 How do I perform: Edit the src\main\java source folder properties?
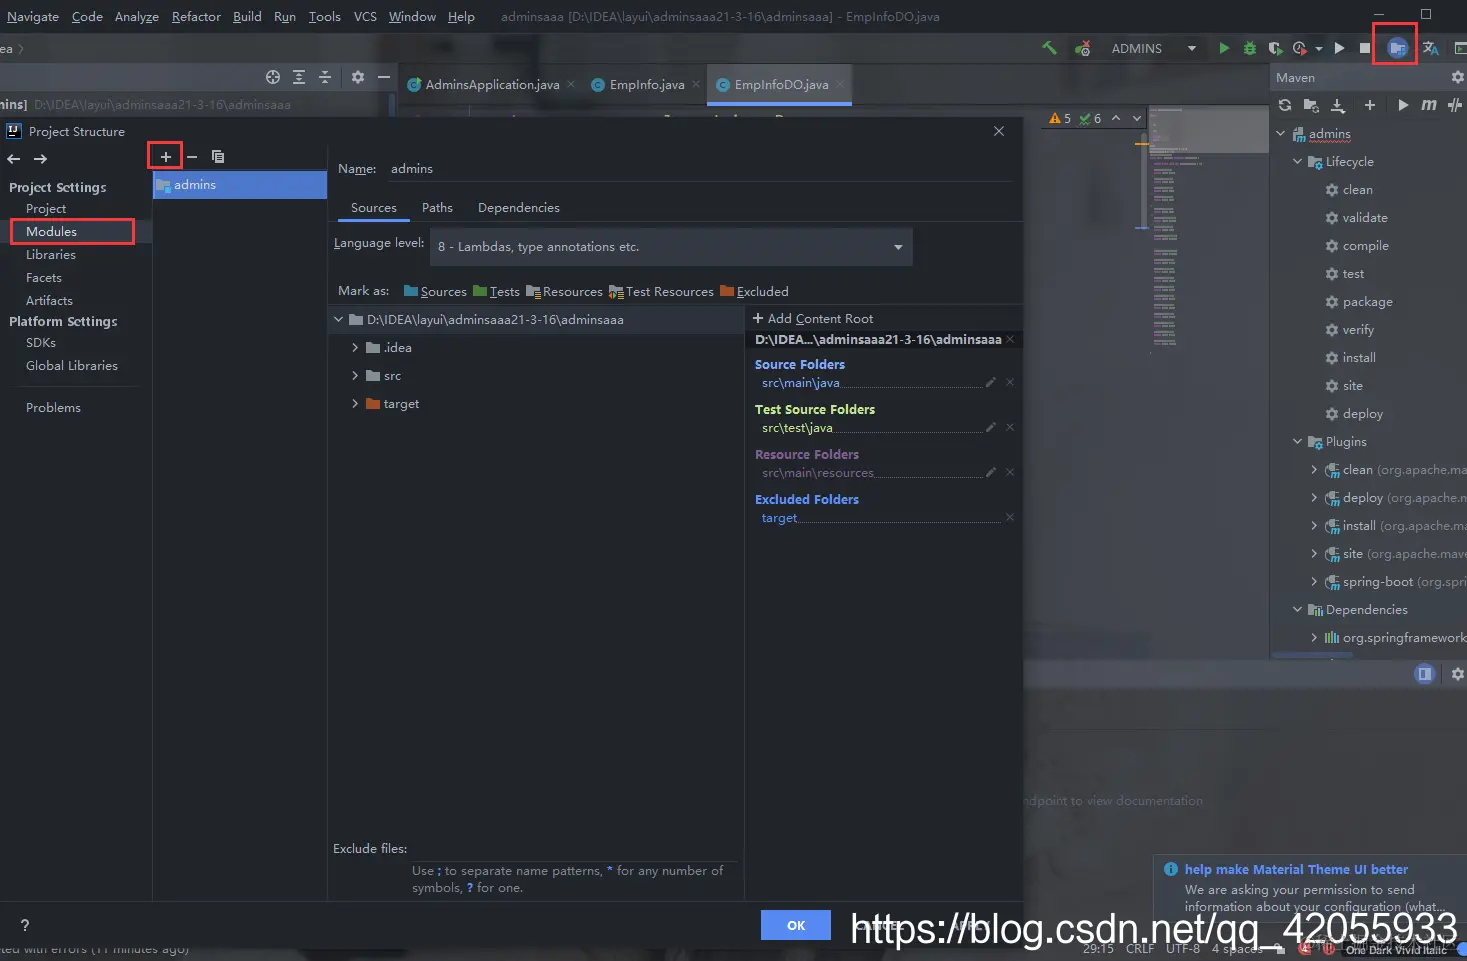[x=990, y=382]
